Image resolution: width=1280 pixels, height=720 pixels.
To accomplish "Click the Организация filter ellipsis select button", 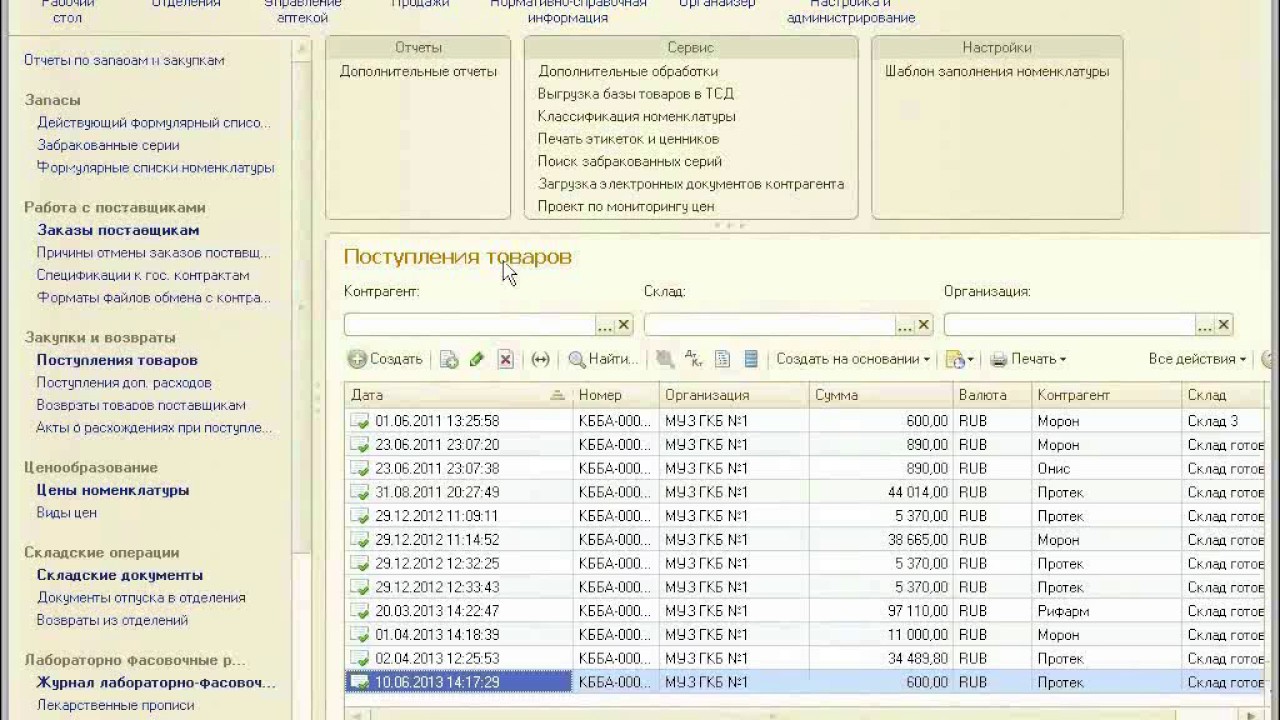I will (x=1204, y=325).
